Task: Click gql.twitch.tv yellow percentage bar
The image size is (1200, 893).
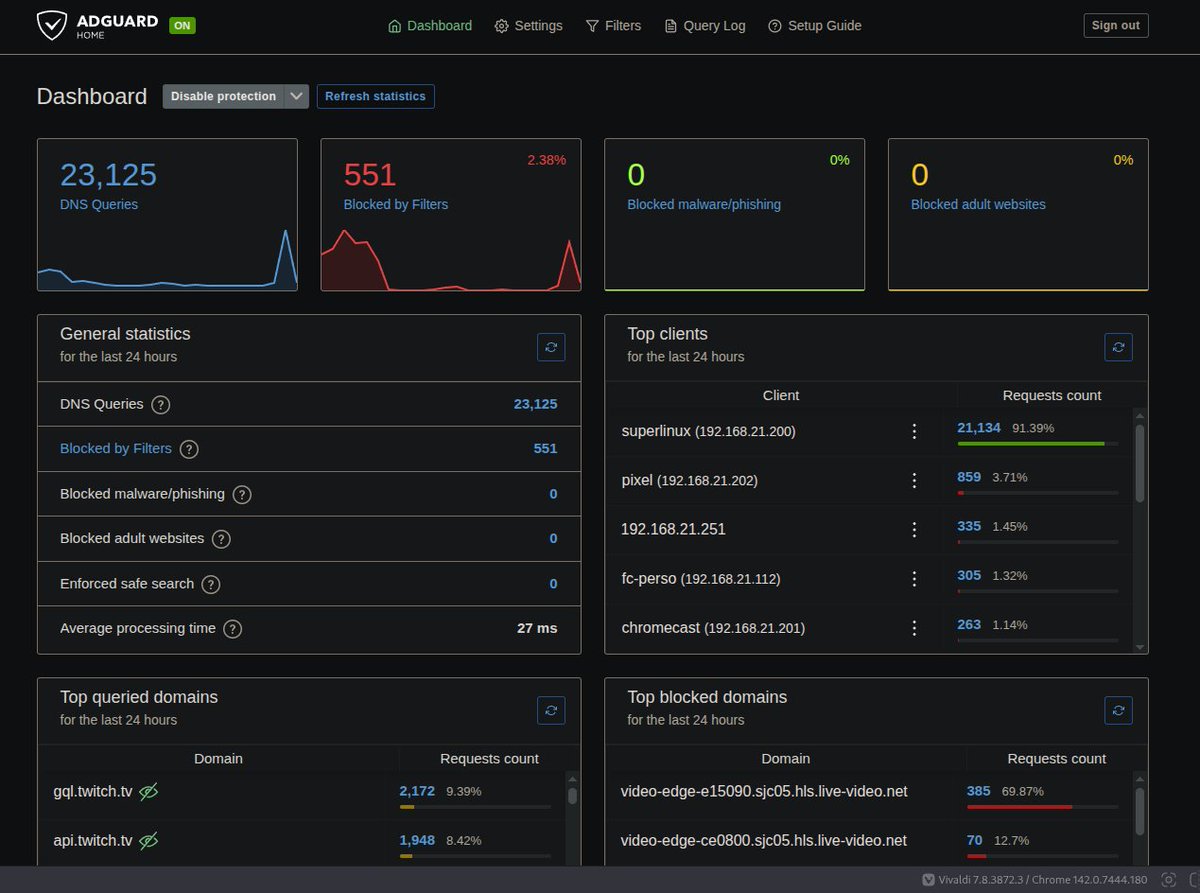Action: [406, 807]
